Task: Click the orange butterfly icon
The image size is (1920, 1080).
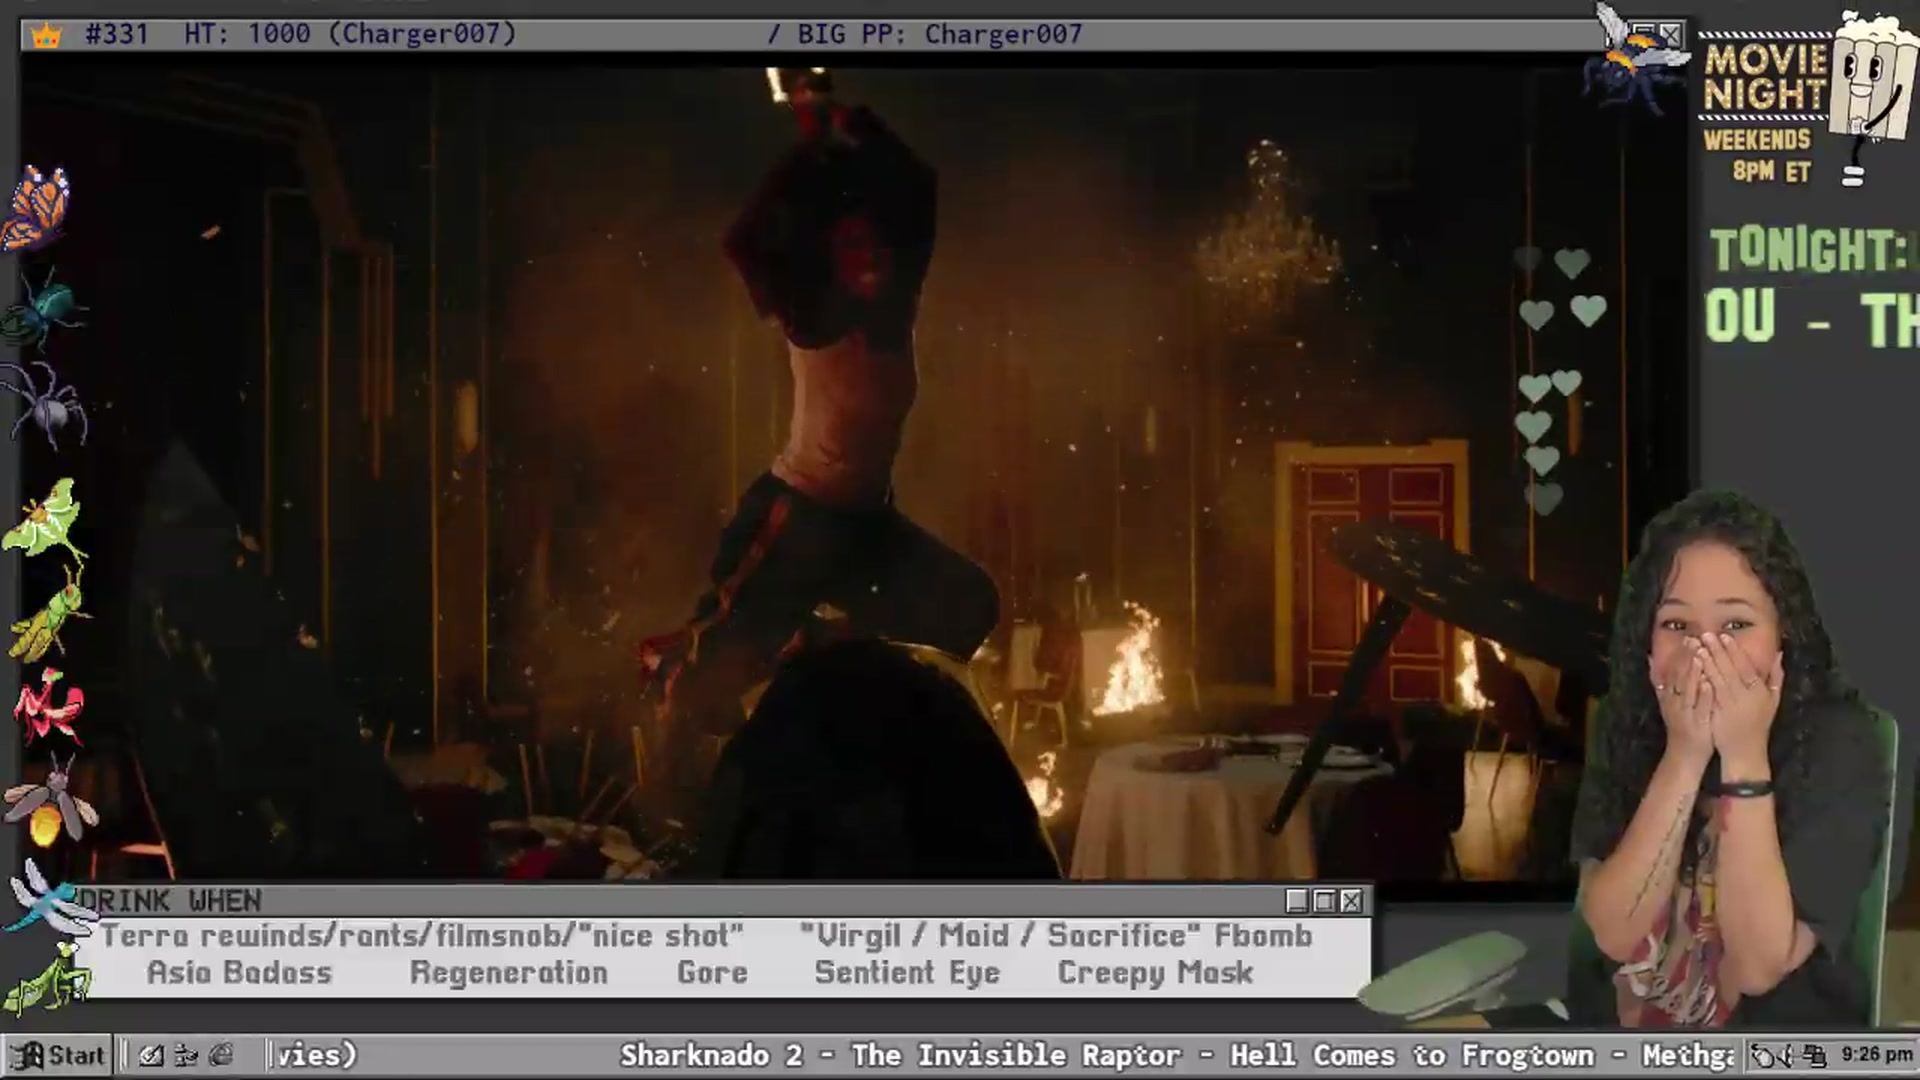Action: 36,207
